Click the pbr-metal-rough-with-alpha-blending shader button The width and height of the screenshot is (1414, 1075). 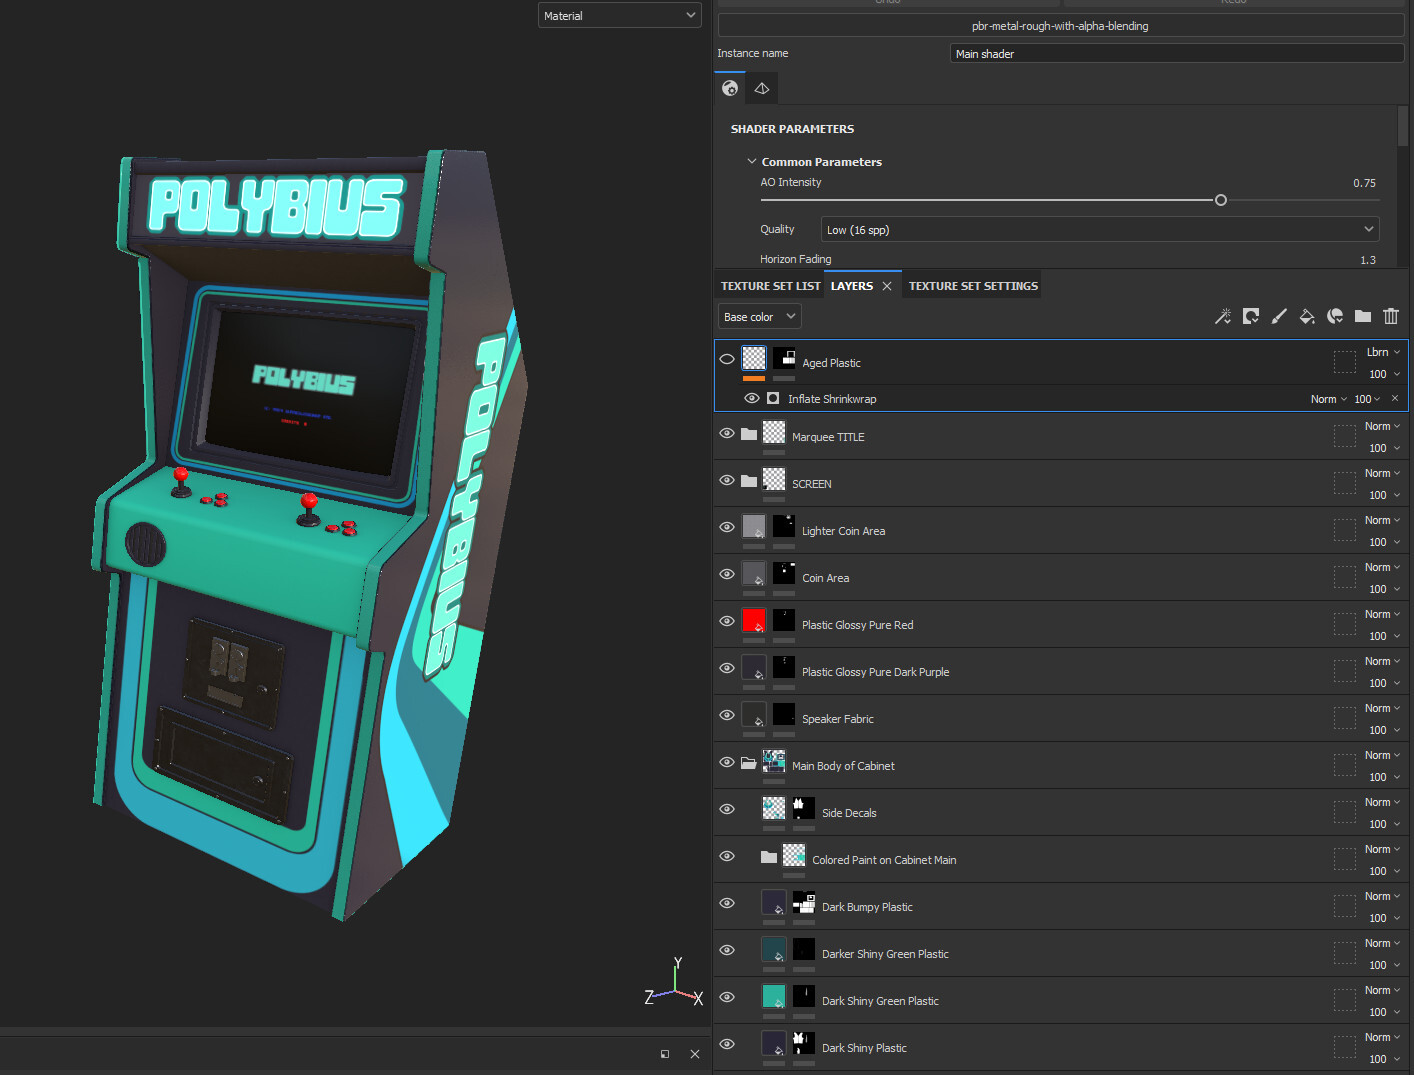point(1060,26)
